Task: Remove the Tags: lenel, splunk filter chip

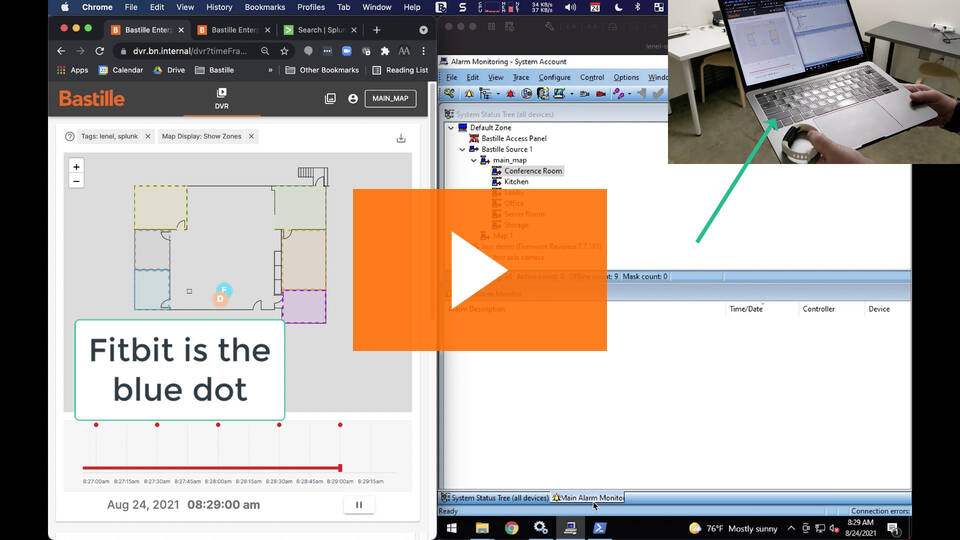Action: click(148, 137)
